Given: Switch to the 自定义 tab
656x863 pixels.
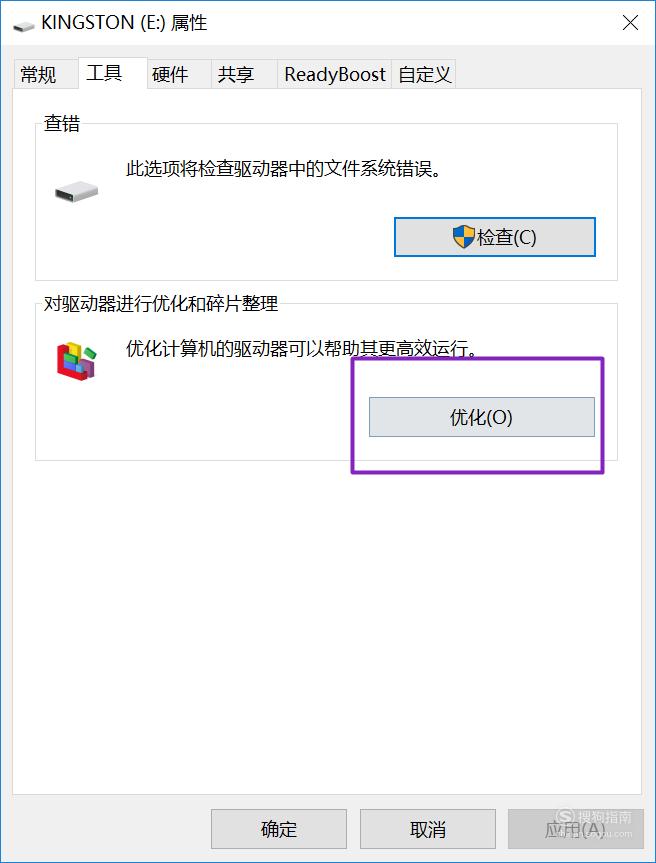Looking at the screenshot, I should coord(424,74).
